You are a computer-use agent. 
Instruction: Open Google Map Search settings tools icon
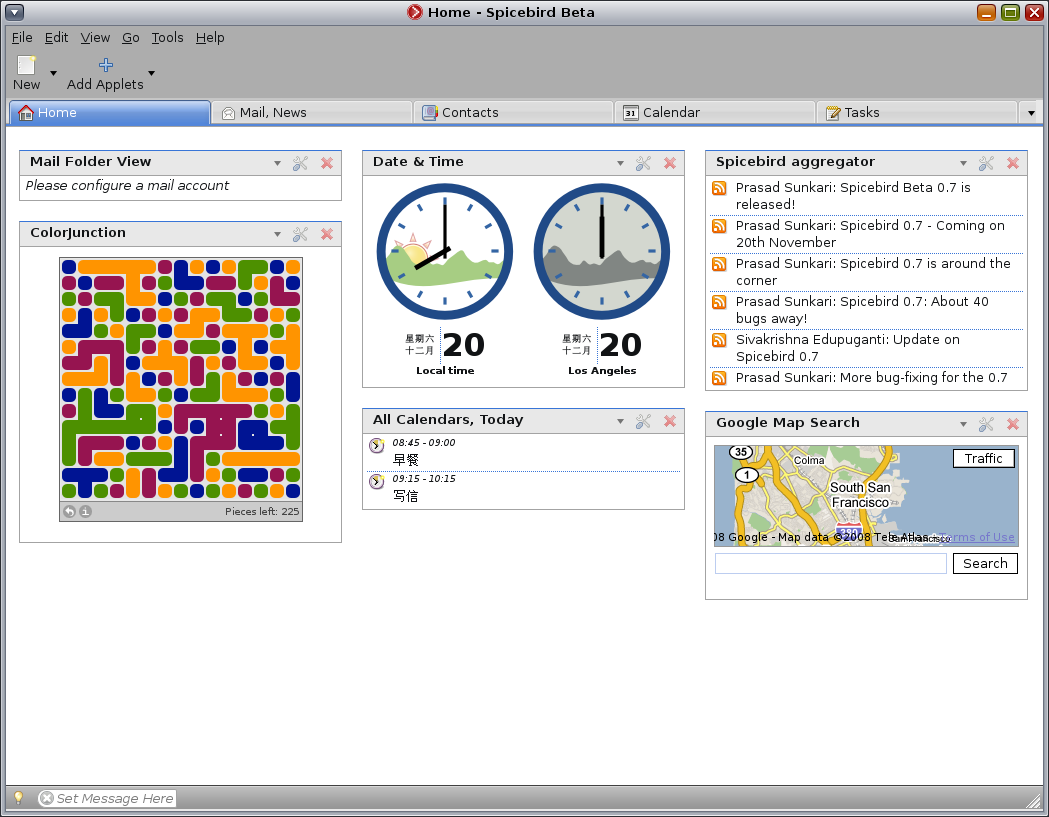pos(986,424)
